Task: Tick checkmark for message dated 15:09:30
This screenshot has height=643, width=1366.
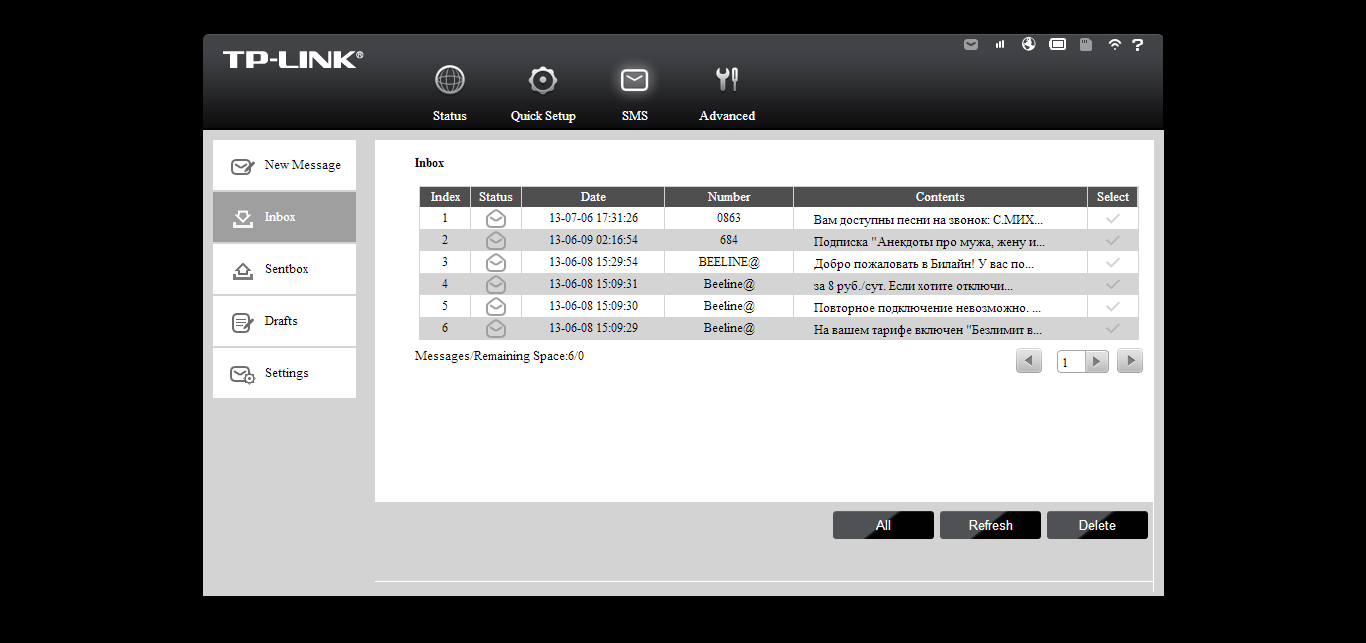Action: [x=1112, y=306]
